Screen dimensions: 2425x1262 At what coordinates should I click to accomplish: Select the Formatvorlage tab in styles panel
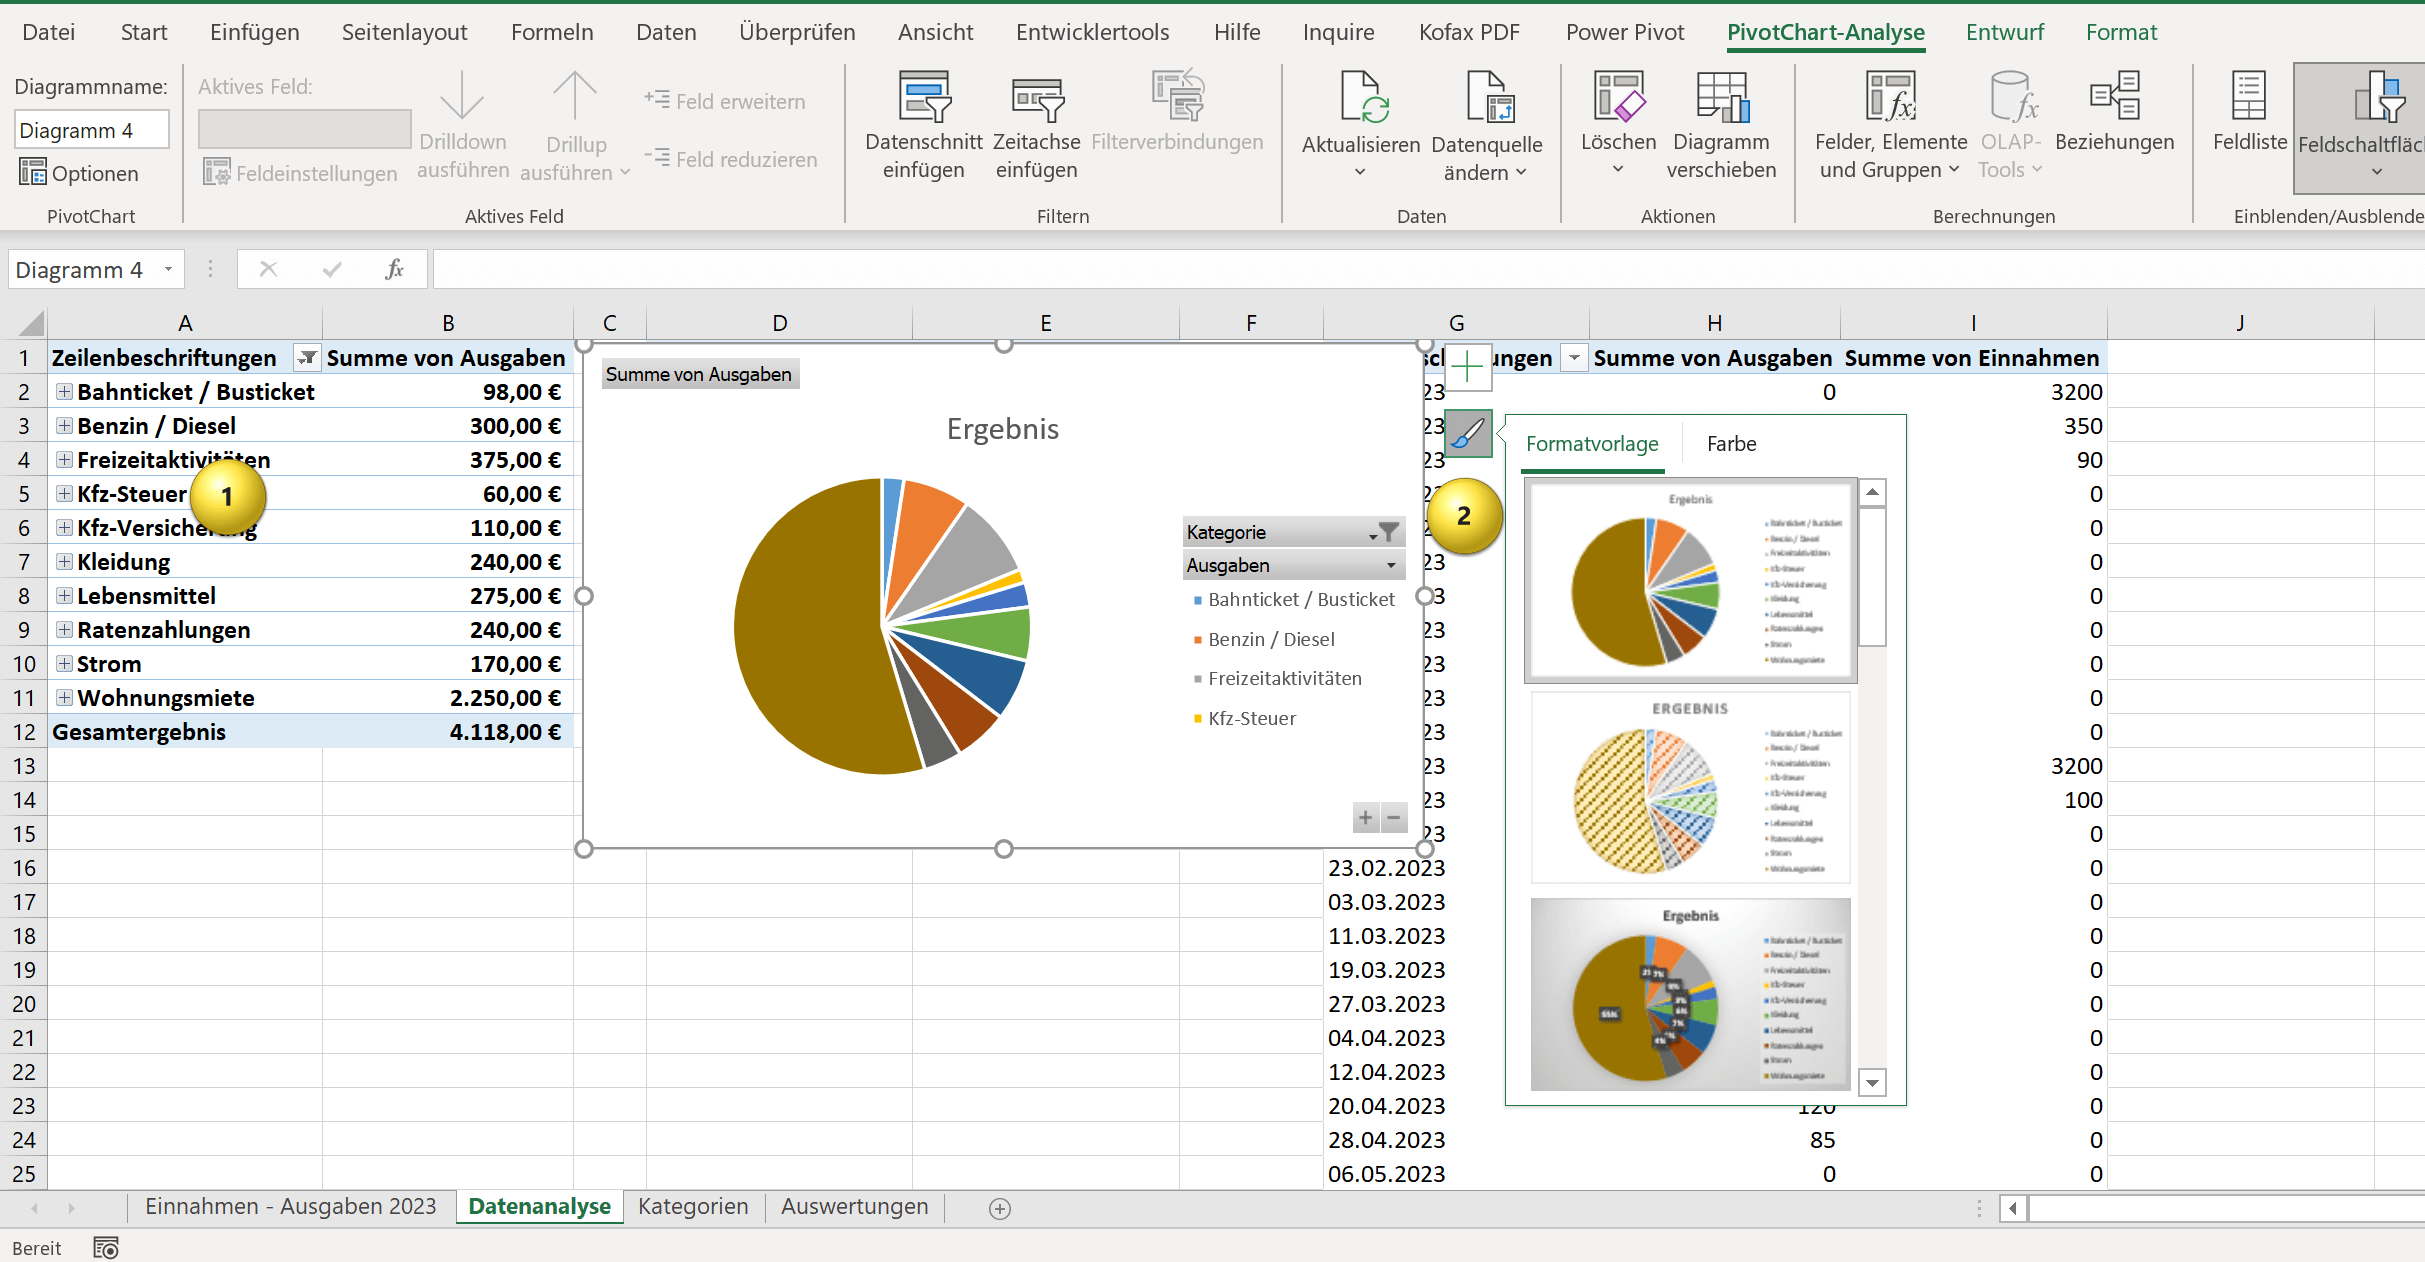pos(1592,444)
